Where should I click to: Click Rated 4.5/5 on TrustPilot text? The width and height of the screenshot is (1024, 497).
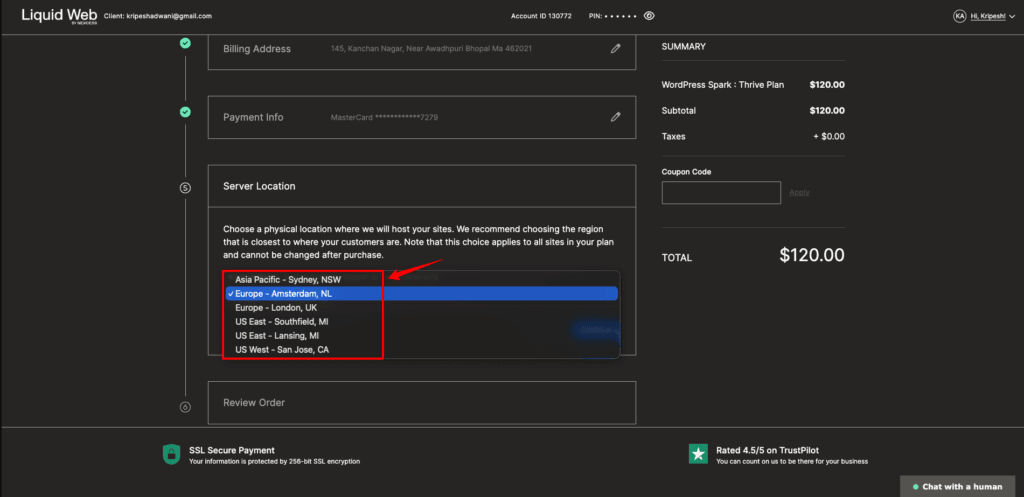click(x=767, y=450)
